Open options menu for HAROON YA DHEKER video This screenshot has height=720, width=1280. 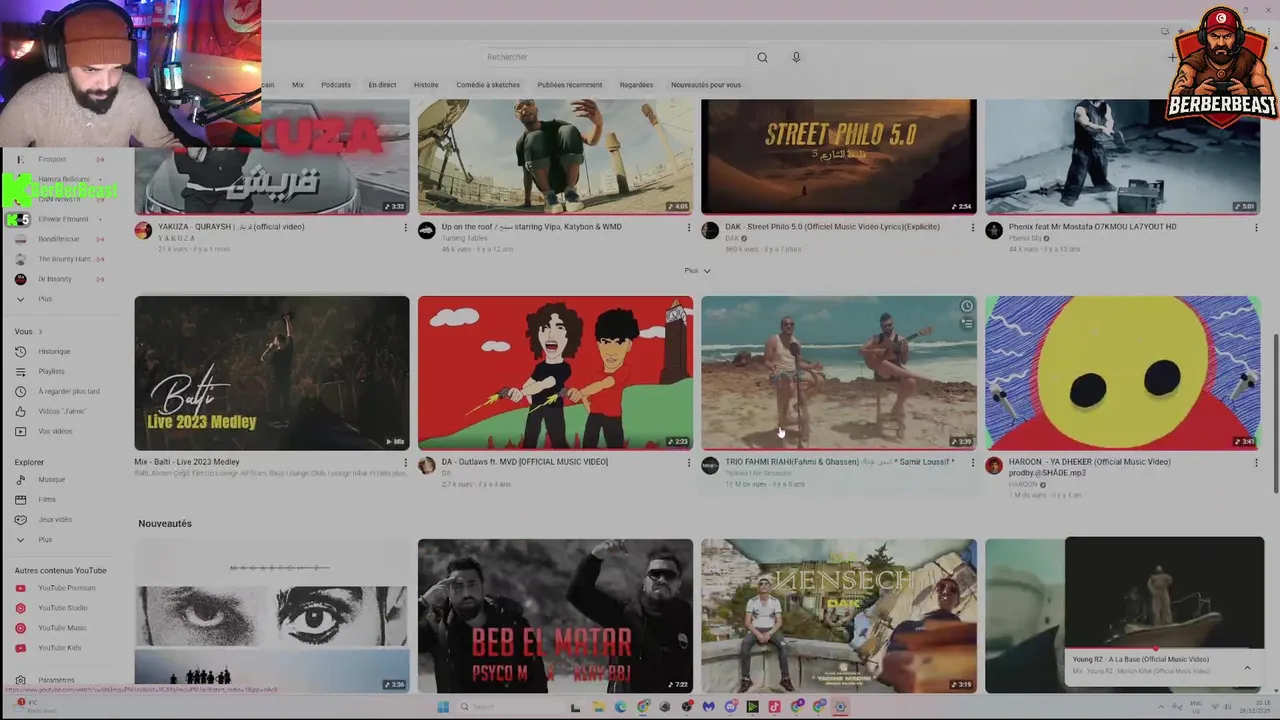pos(1255,463)
